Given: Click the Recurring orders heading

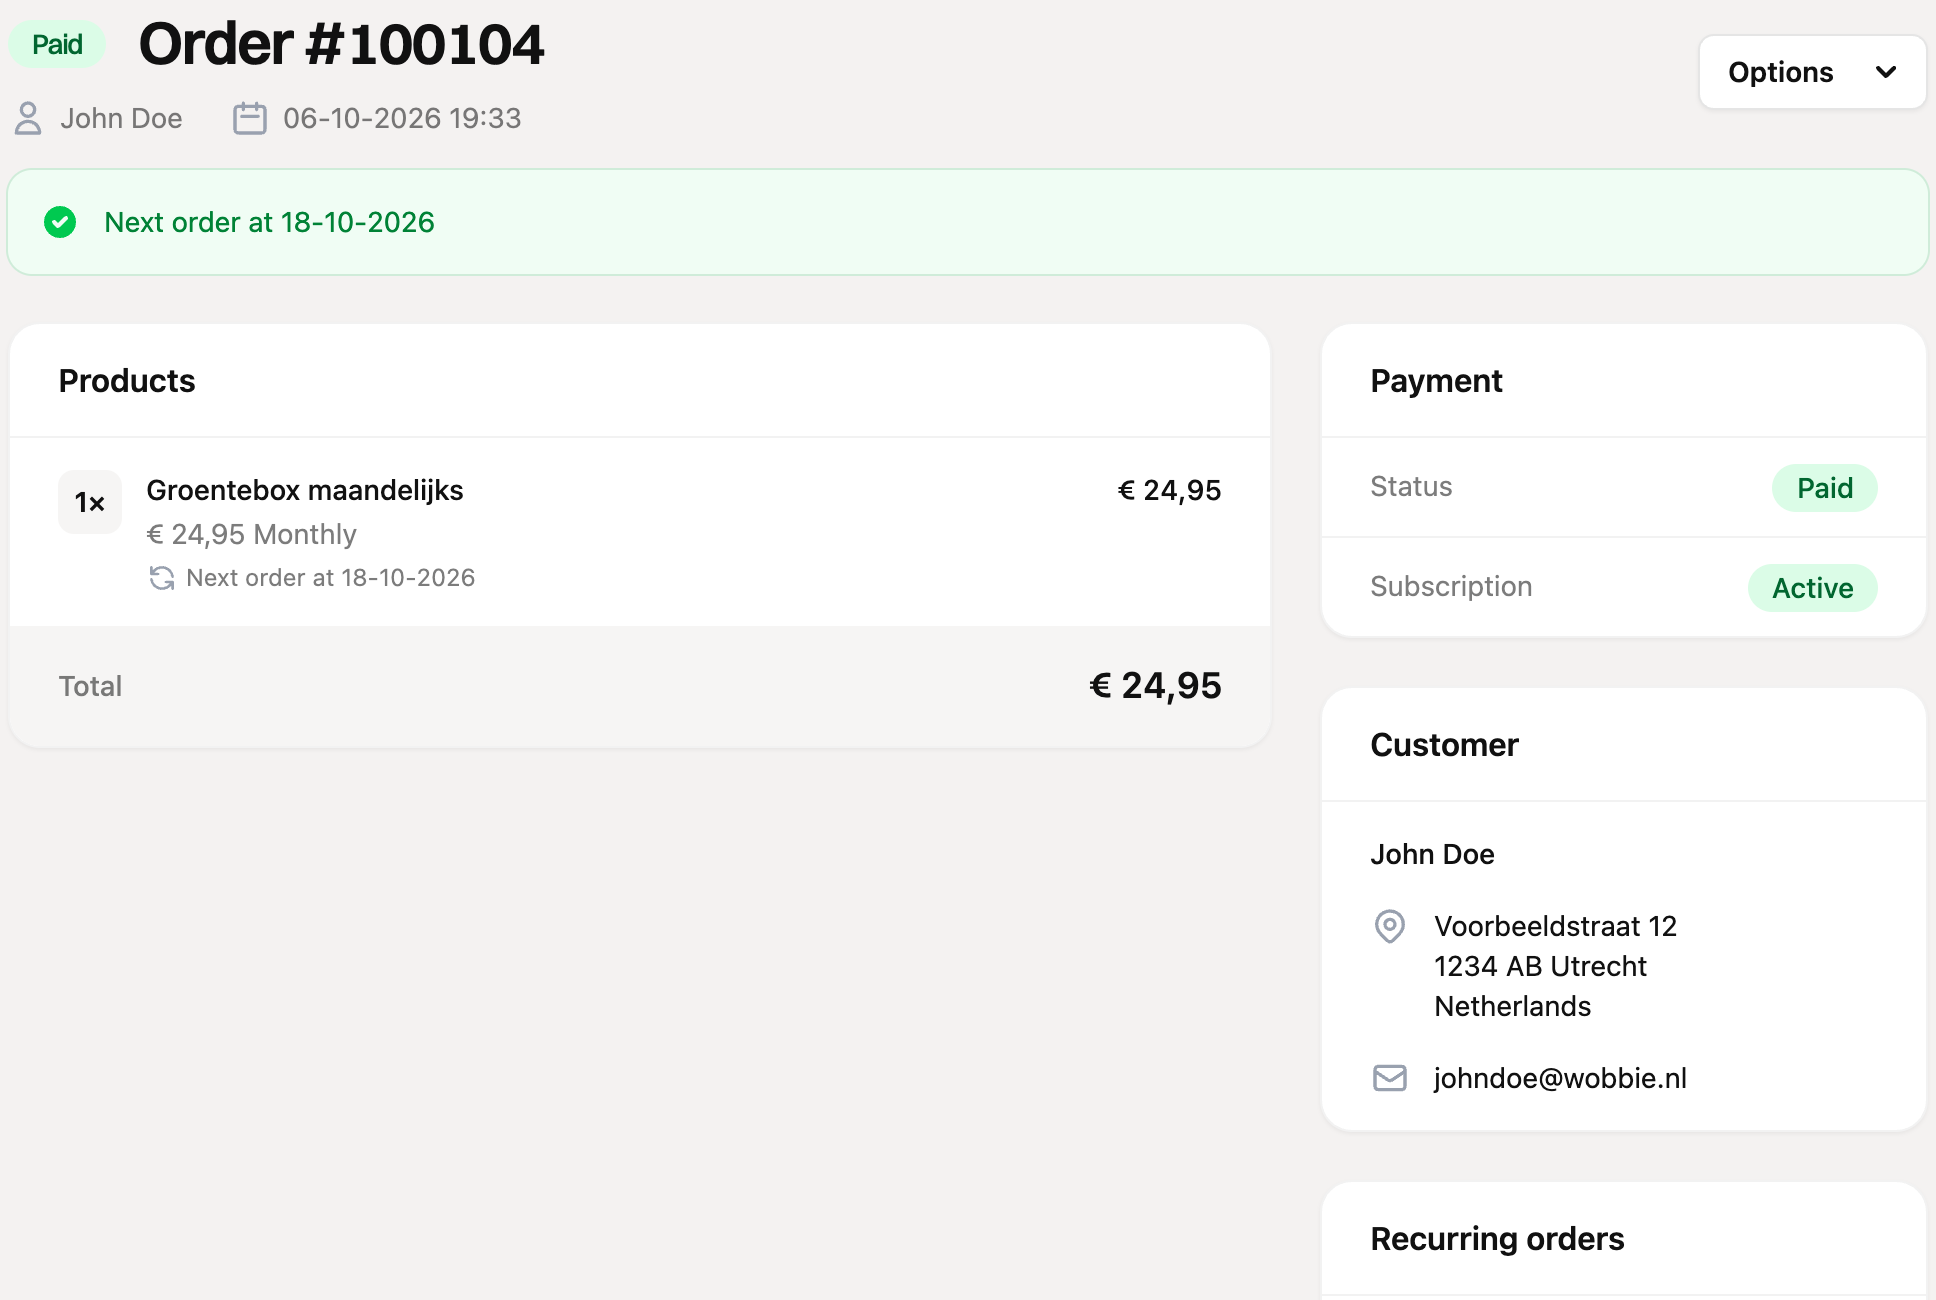Looking at the screenshot, I should click(1497, 1239).
